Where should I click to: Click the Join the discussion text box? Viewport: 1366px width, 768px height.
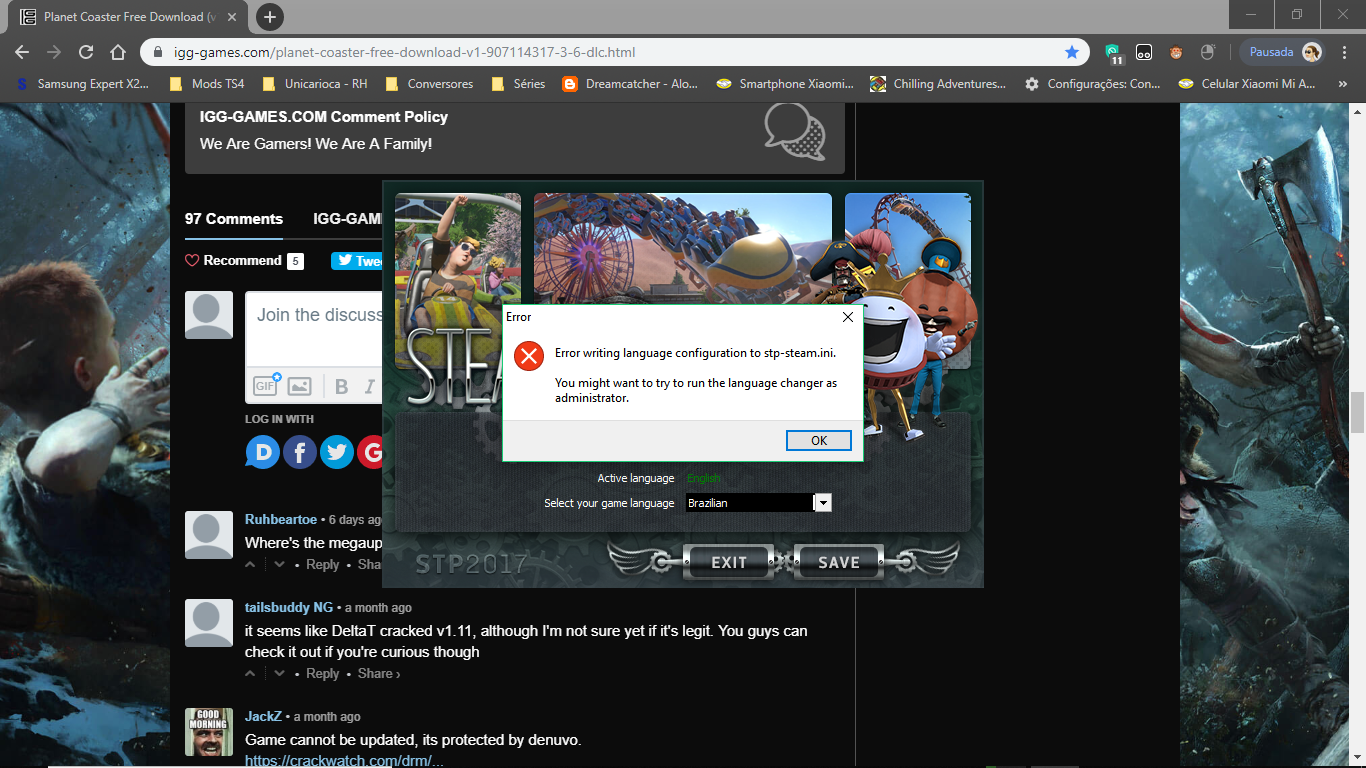point(316,328)
